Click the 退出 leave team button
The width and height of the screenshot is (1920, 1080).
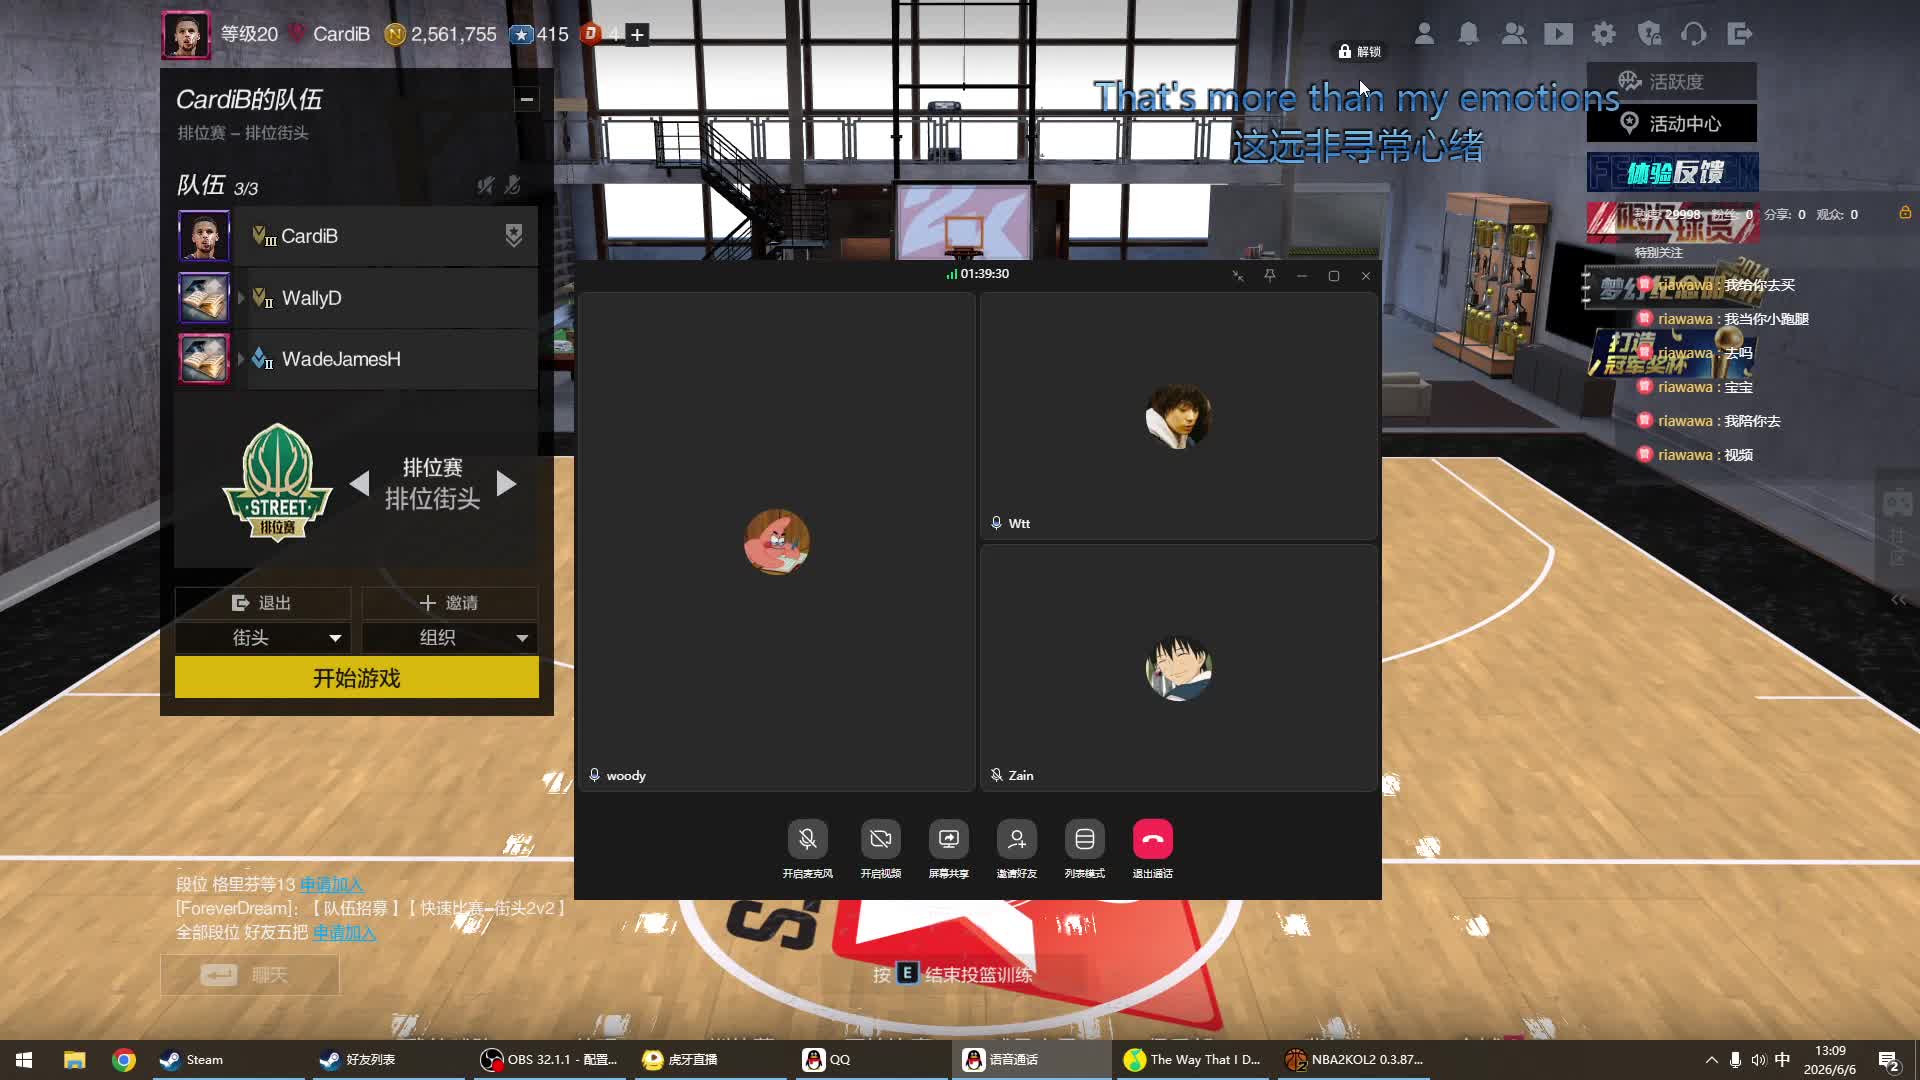pyautogui.click(x=262, y=603)
